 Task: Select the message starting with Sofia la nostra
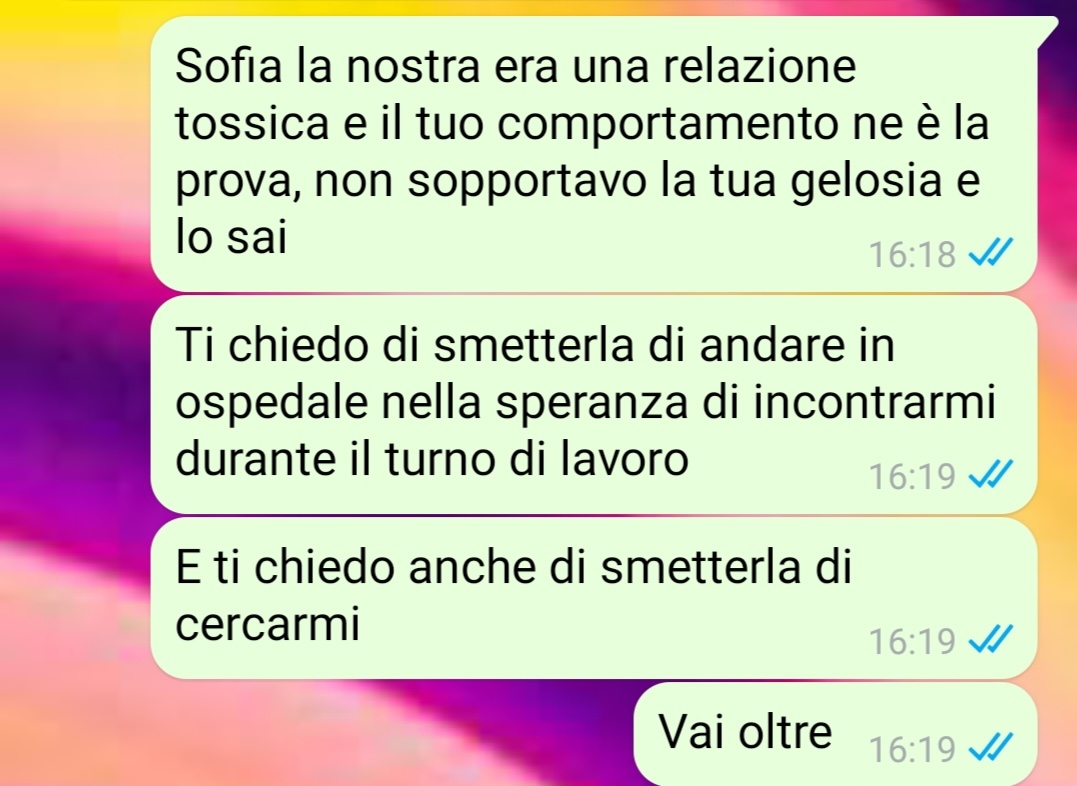(593, 153)
